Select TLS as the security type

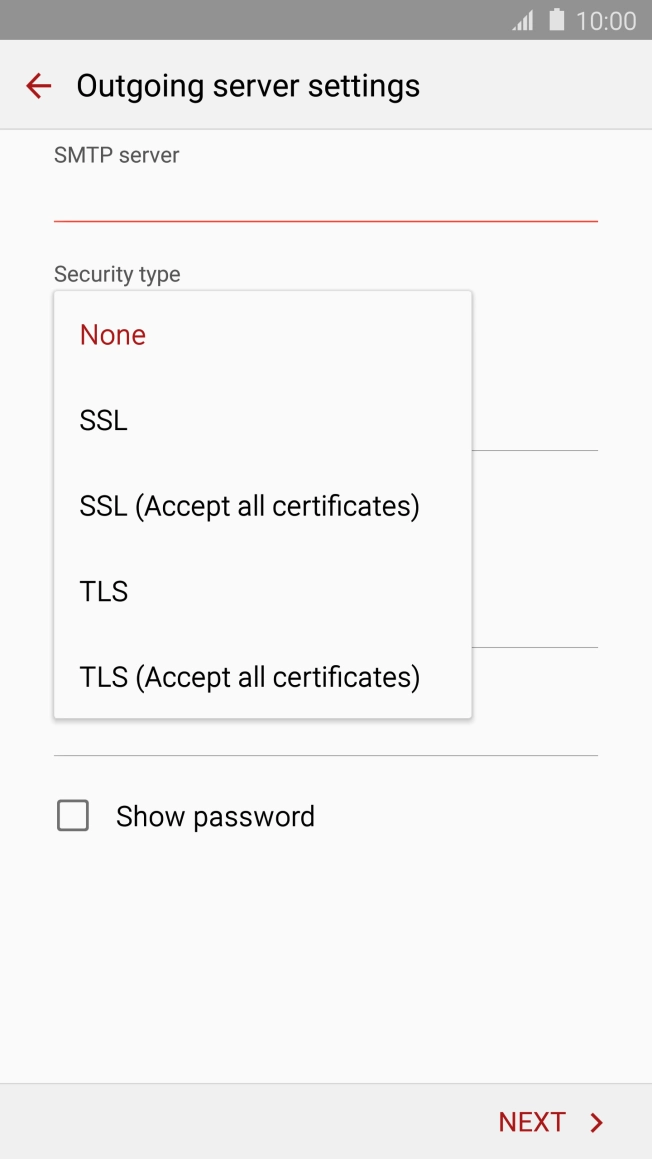point(103,591)
